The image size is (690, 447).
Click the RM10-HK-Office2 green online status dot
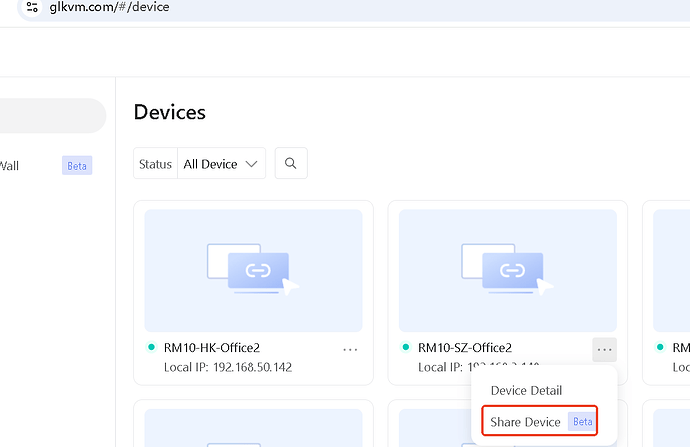(151, 348)
